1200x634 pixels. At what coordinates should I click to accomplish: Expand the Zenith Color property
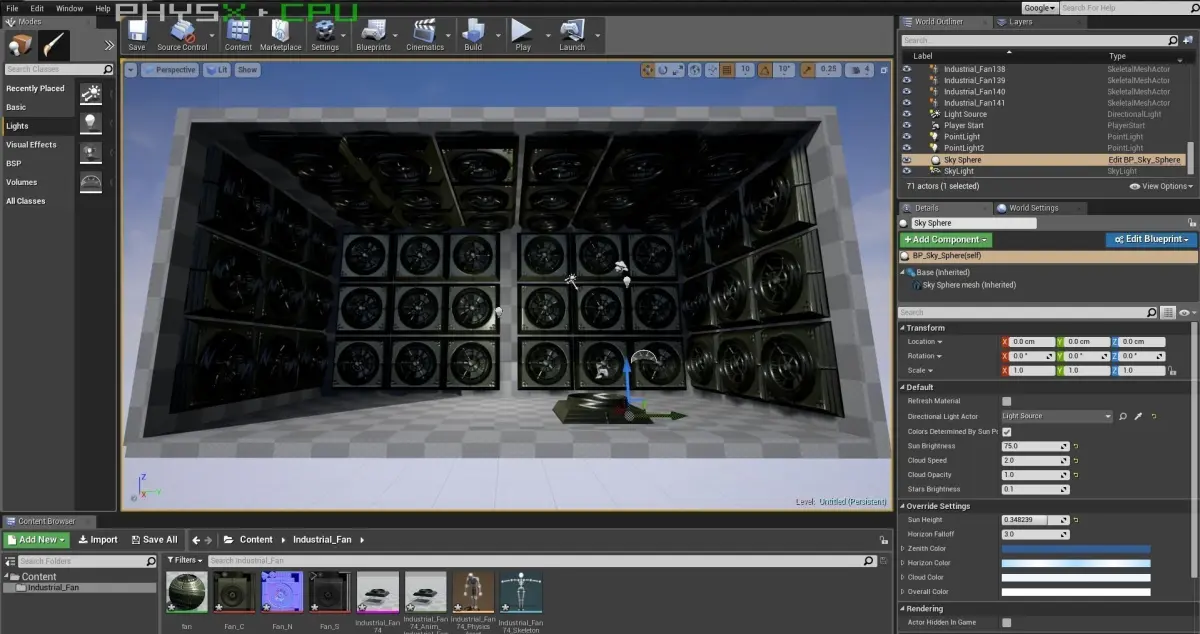pos(904,549)
